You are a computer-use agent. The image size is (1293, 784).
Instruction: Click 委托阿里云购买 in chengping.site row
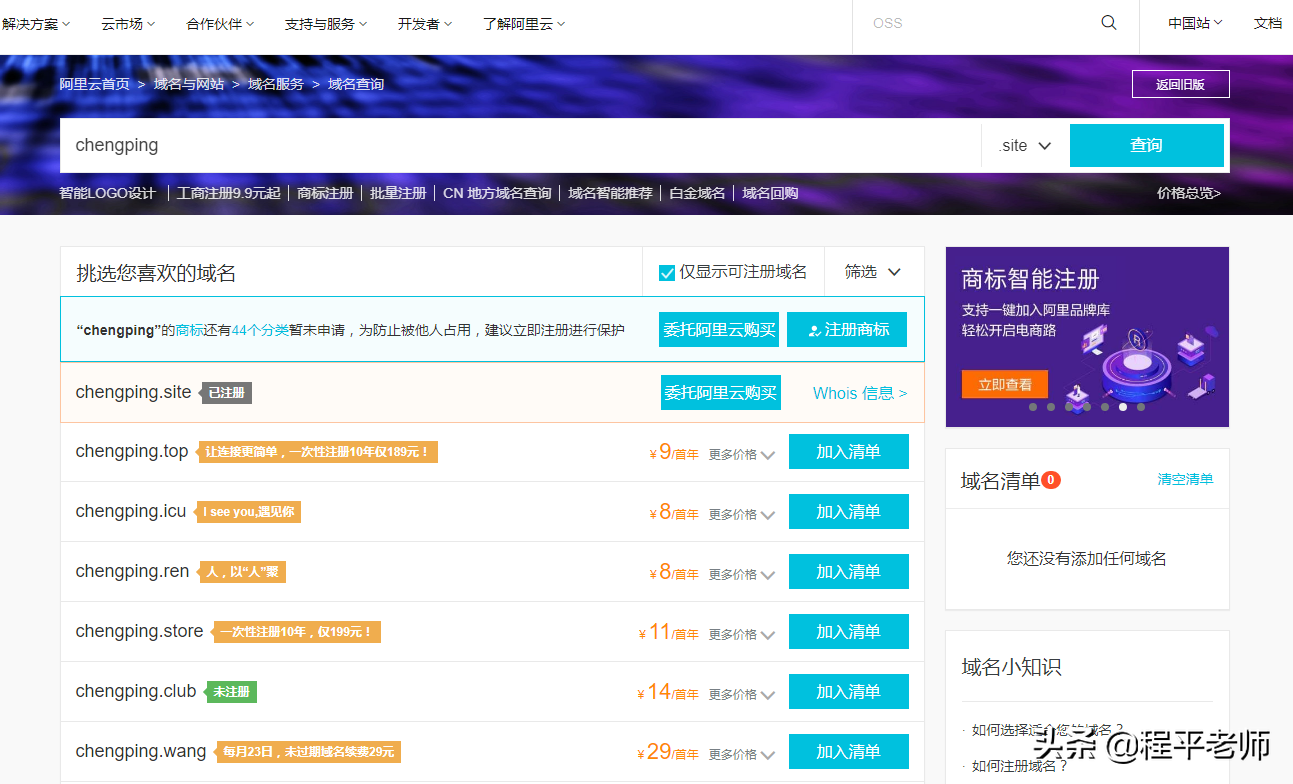click(721, 393)
